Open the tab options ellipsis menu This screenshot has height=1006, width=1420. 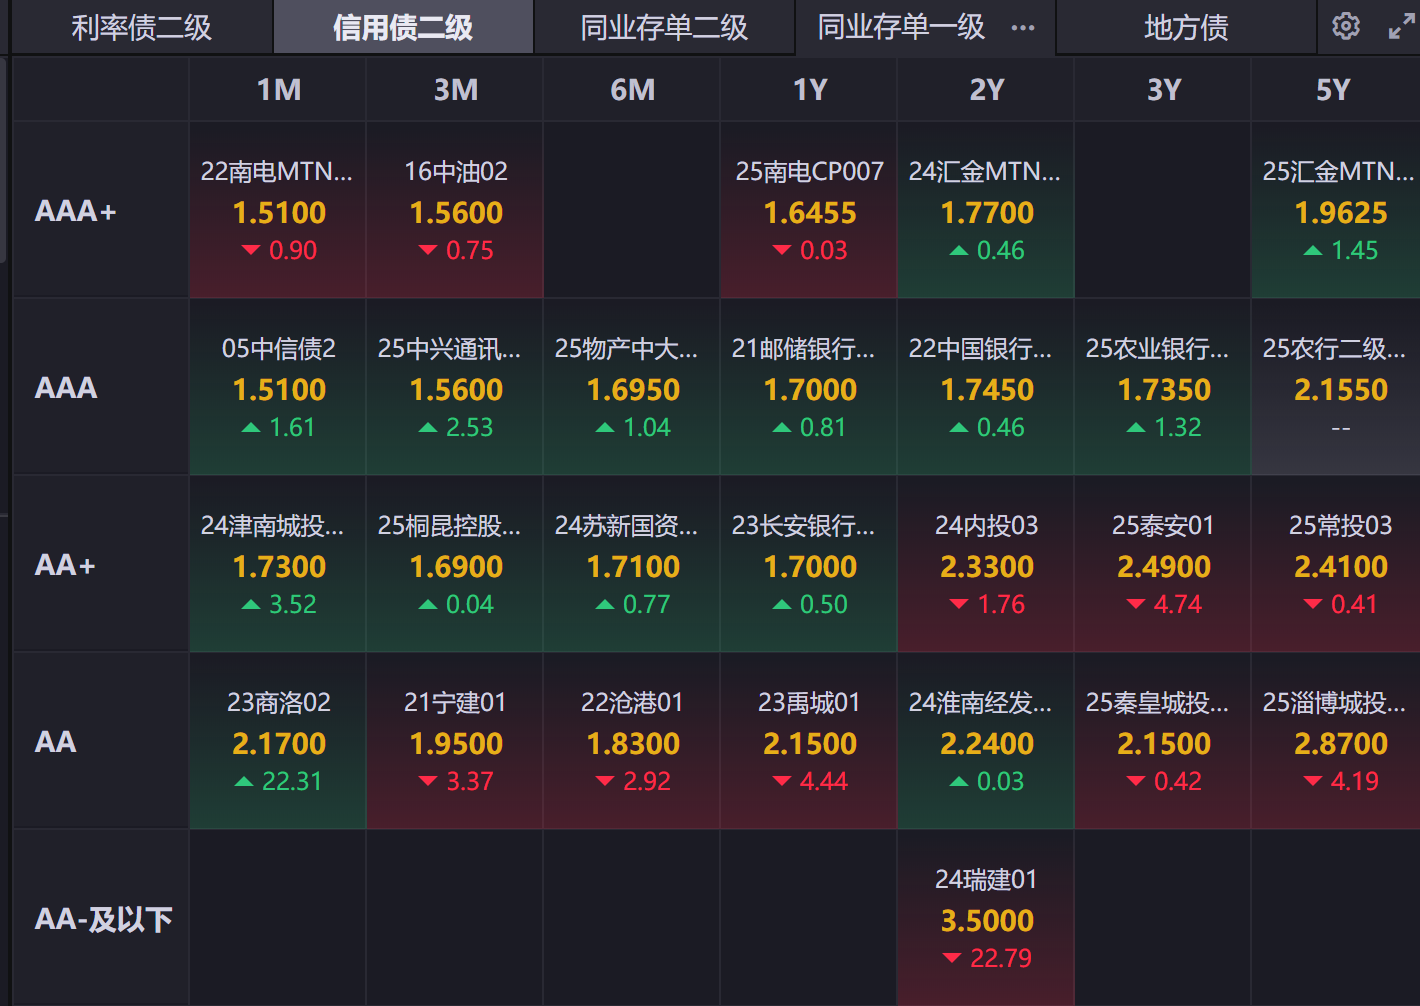click(1023, 27)
